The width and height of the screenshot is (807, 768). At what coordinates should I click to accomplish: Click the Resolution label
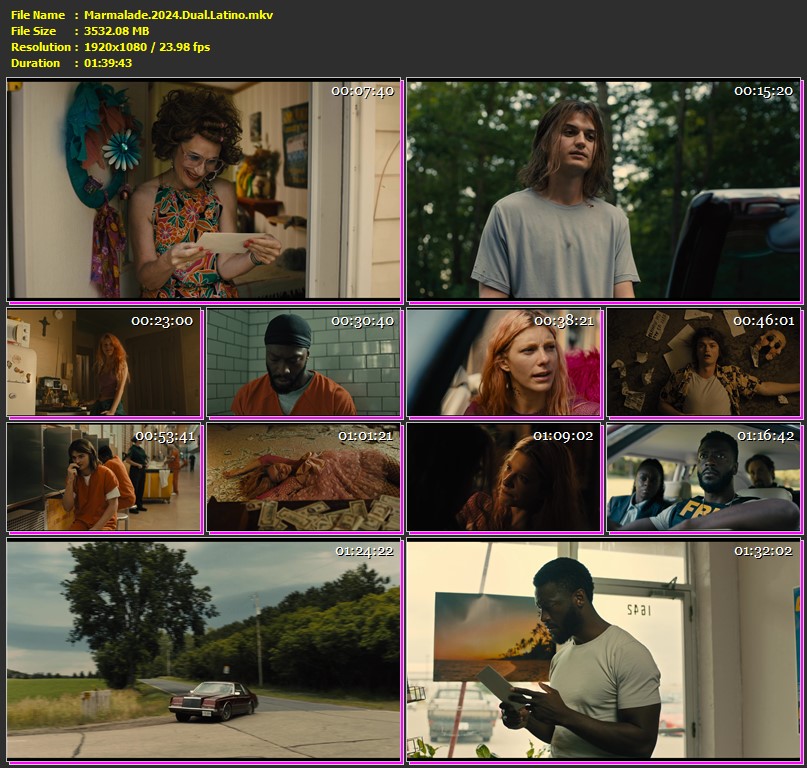(x=41, y=47)
